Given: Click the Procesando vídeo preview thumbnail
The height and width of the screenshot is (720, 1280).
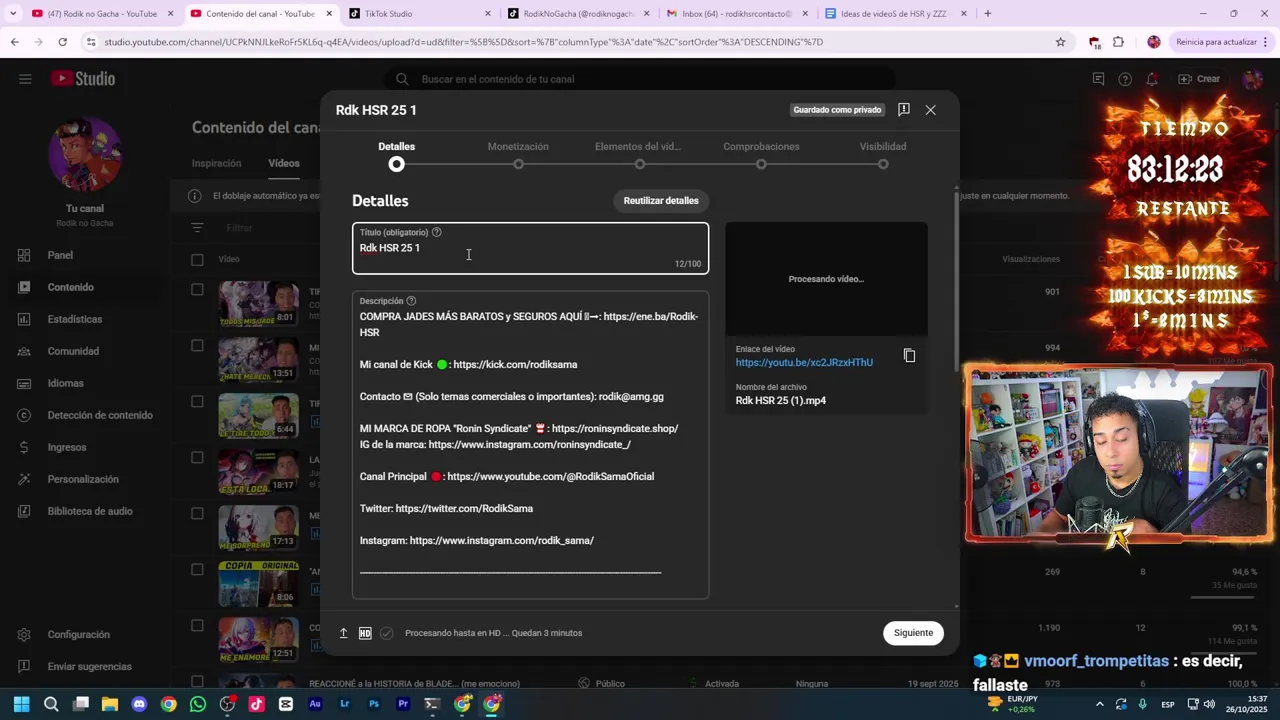Looking at the screenshot, I should [x=826, y=279].
